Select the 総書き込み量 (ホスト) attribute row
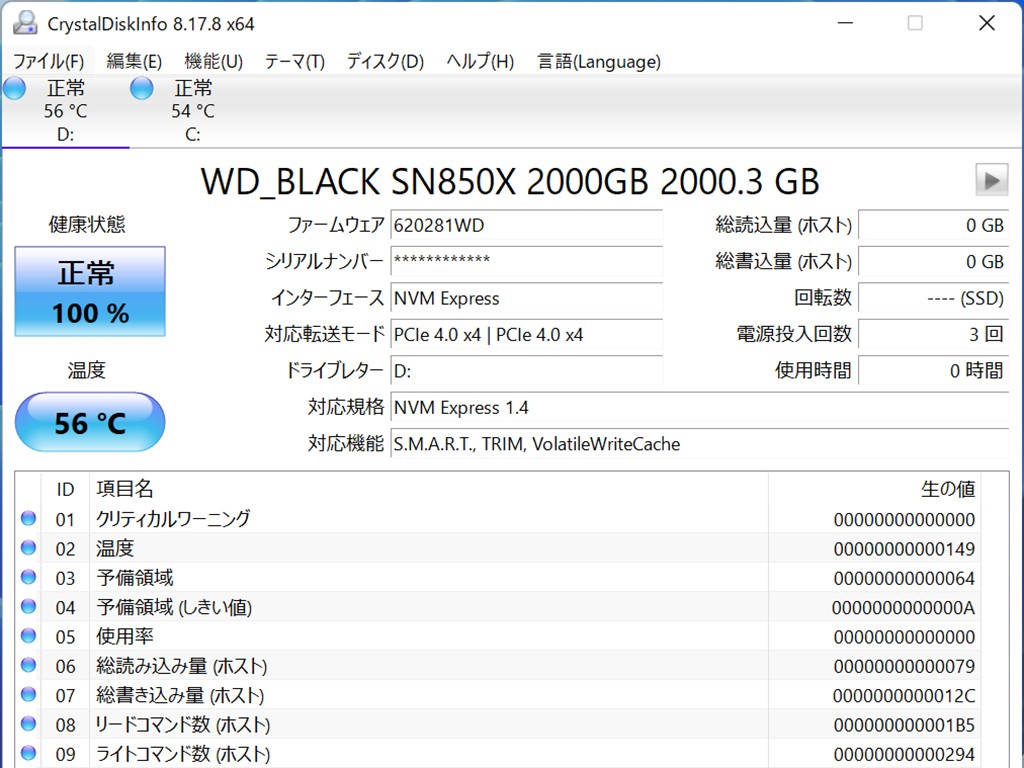Screen dimensions: 1024x768 [x=400, y=695]
